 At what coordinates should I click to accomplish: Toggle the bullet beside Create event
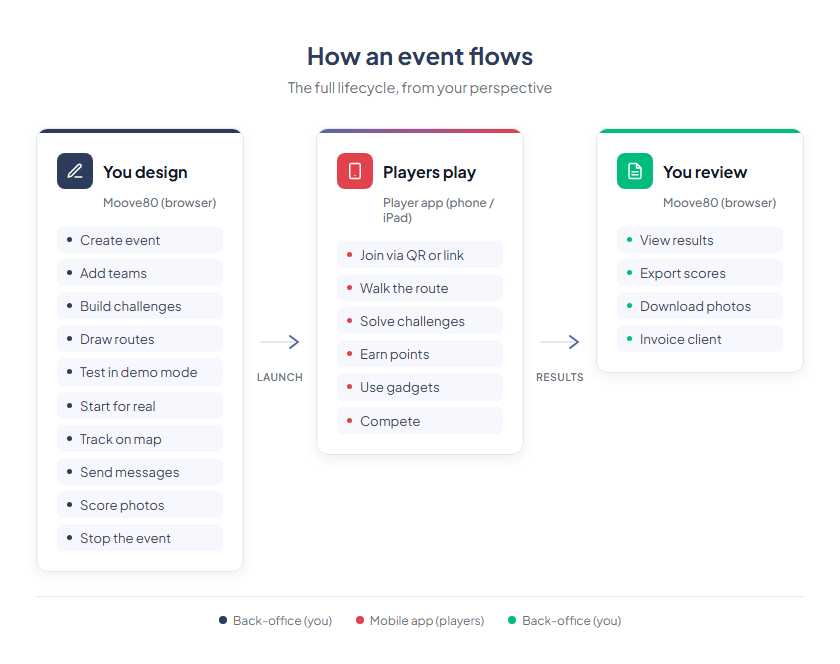[x=69, y=239]
